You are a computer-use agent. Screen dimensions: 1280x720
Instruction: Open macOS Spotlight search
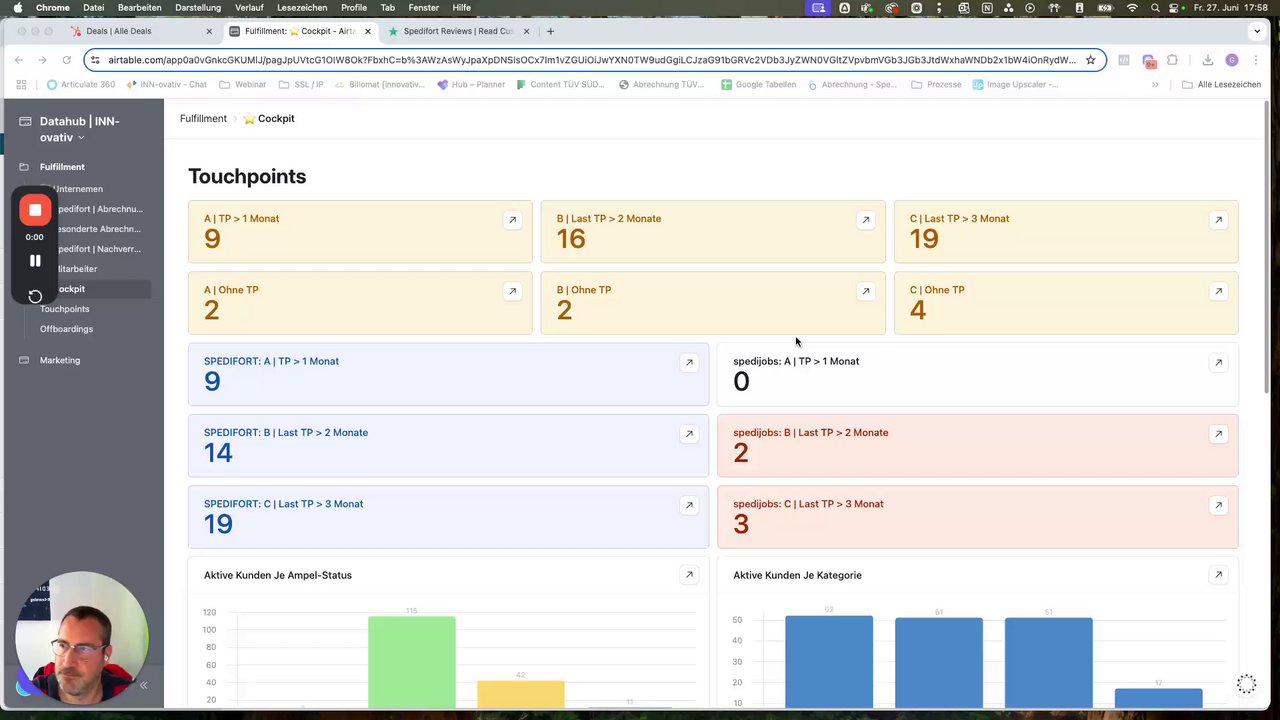(1155, 8)
